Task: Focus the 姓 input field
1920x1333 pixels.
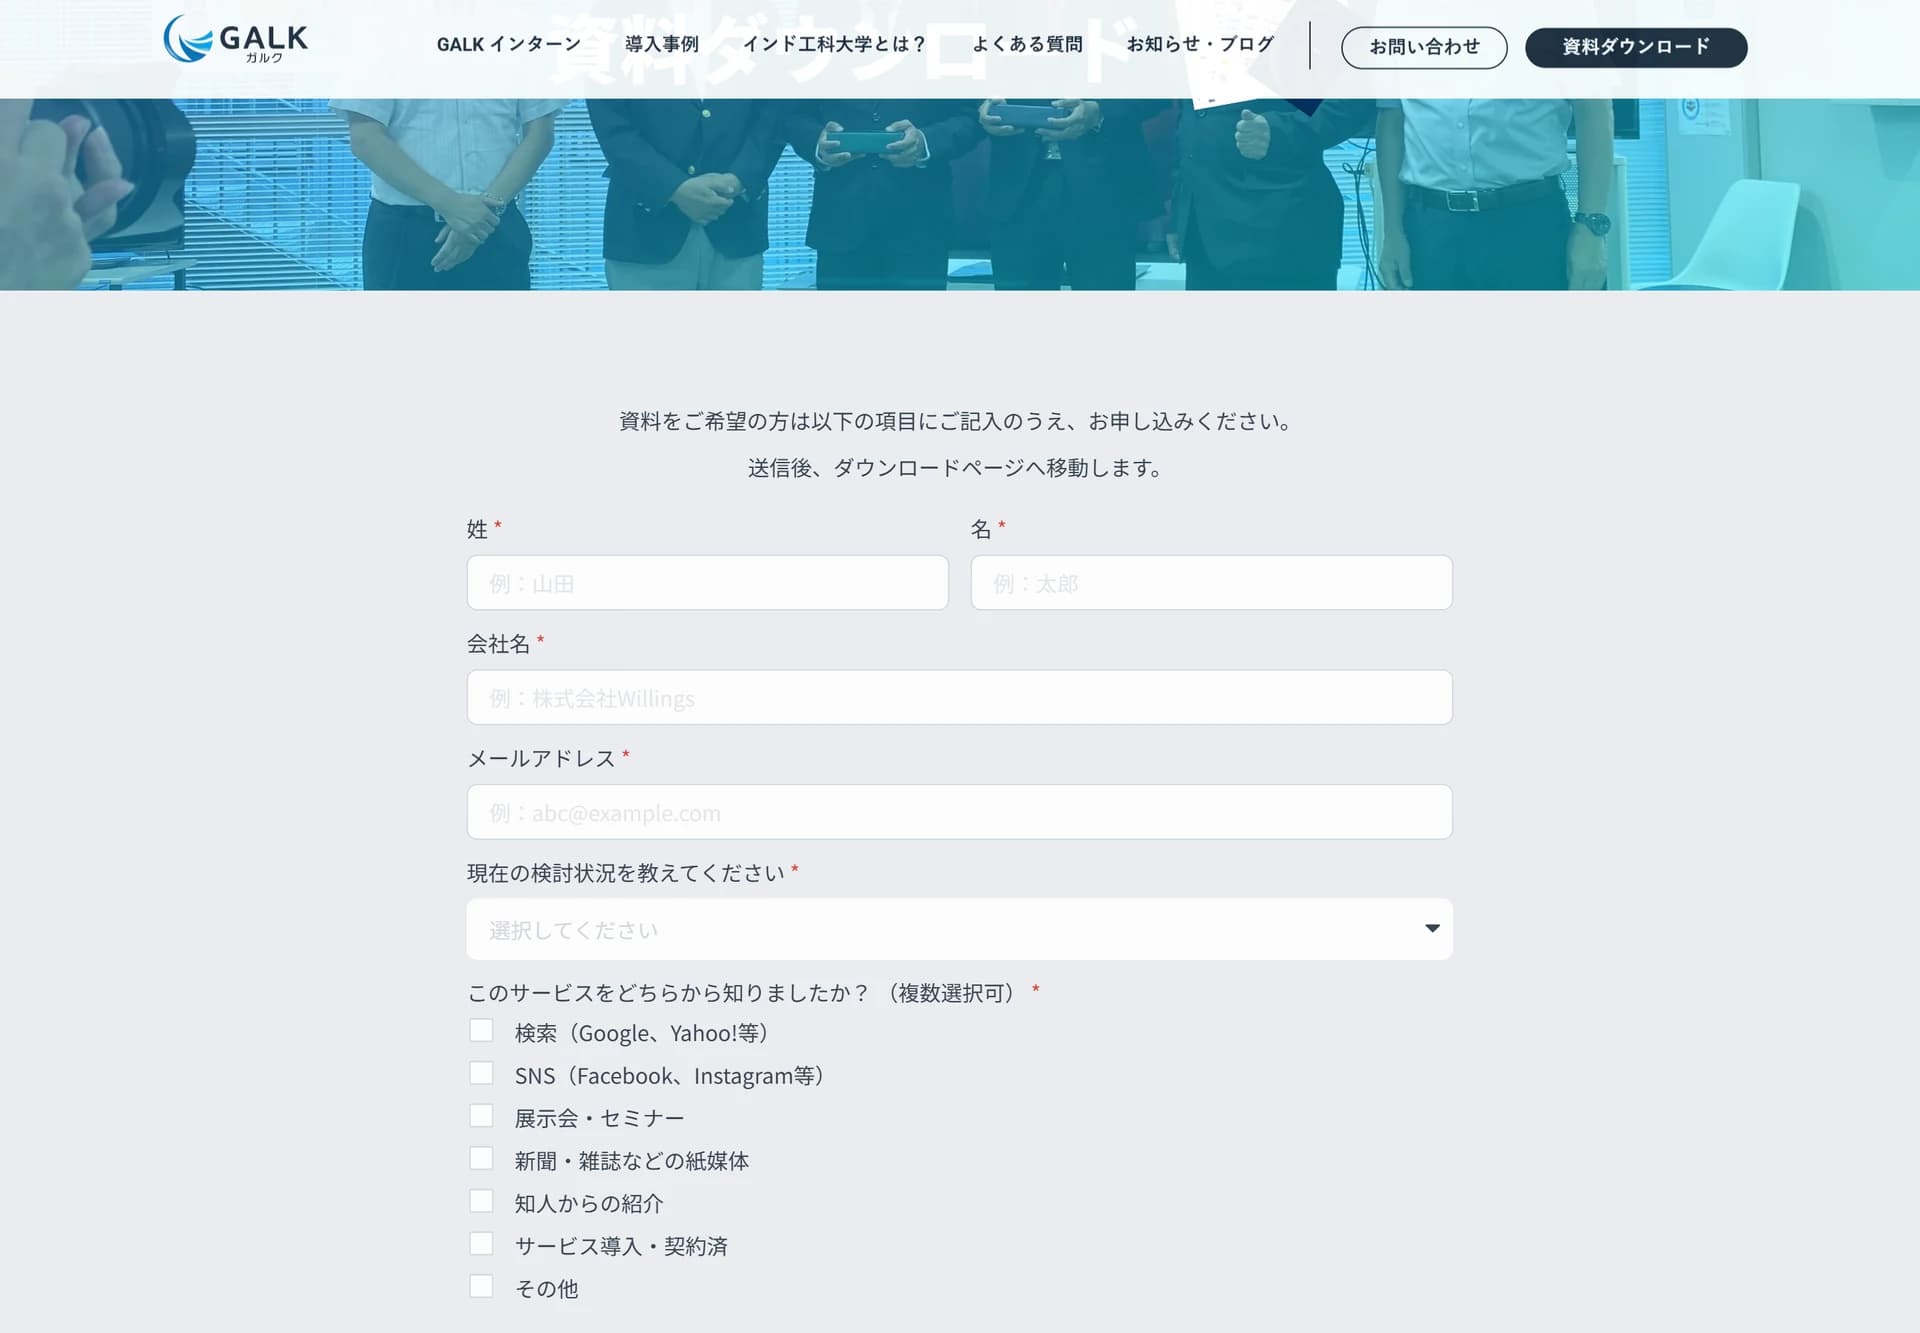Action: pos(707,583)
